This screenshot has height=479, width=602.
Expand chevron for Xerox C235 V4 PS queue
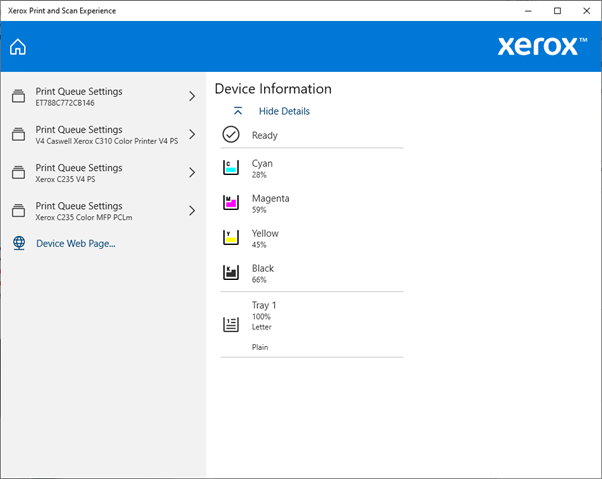pyautogui.click(x=192, y=172)
